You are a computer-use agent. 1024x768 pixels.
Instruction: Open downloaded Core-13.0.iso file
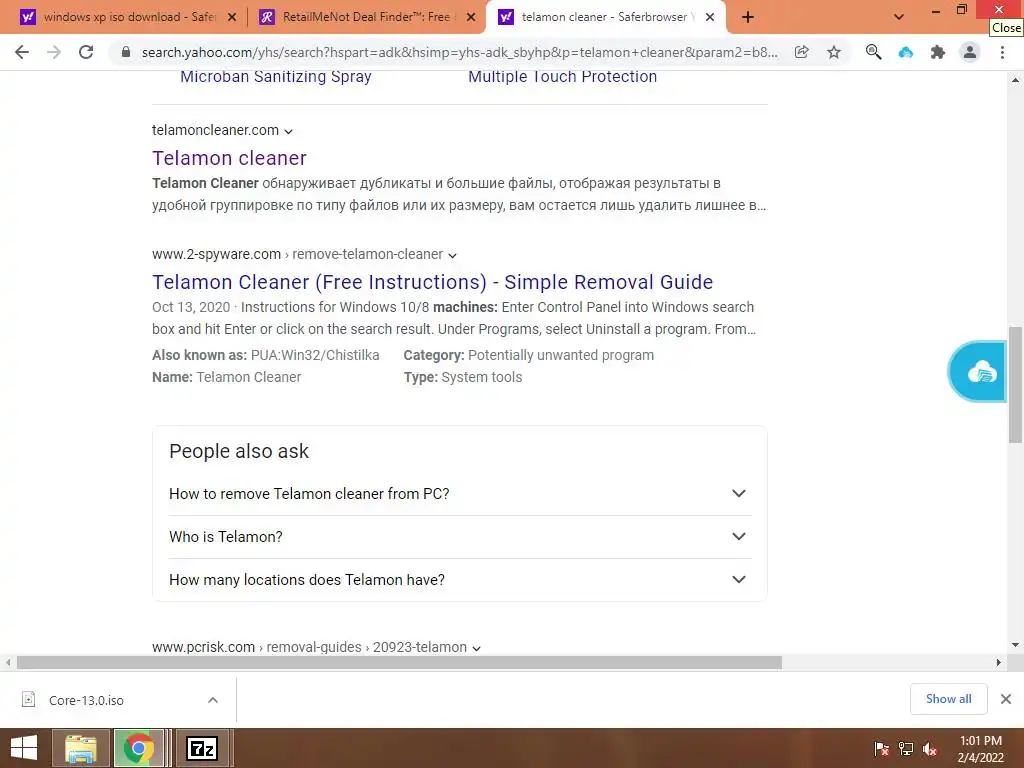[85, 700]
